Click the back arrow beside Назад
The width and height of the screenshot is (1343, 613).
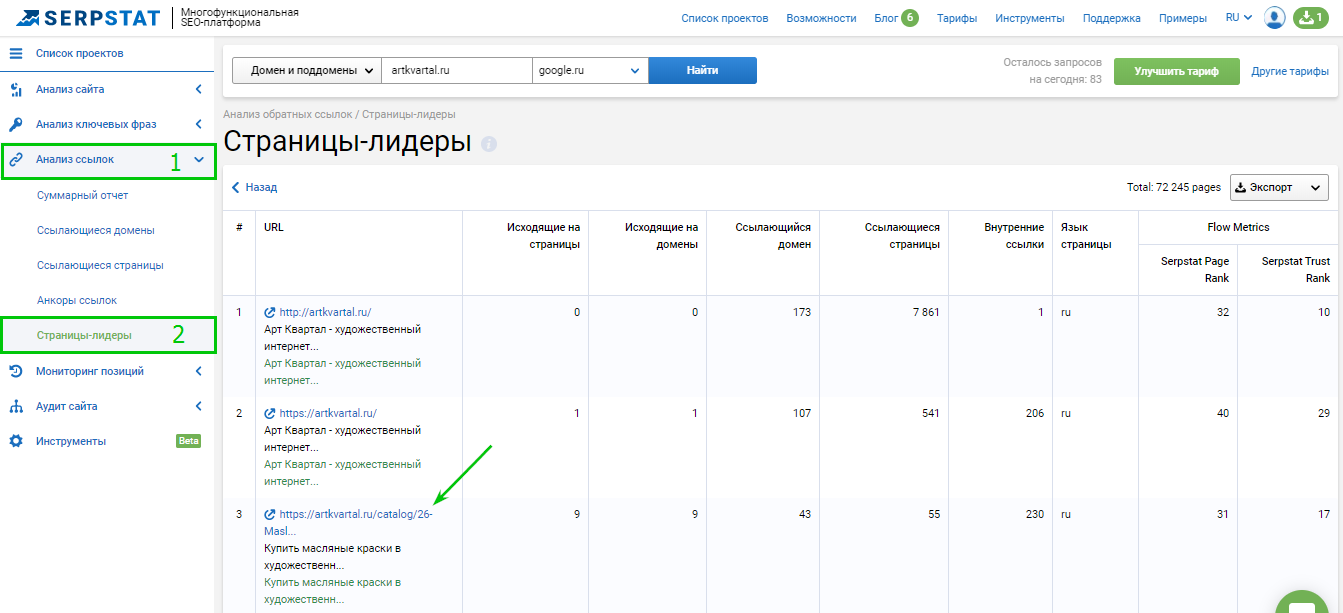235,187
